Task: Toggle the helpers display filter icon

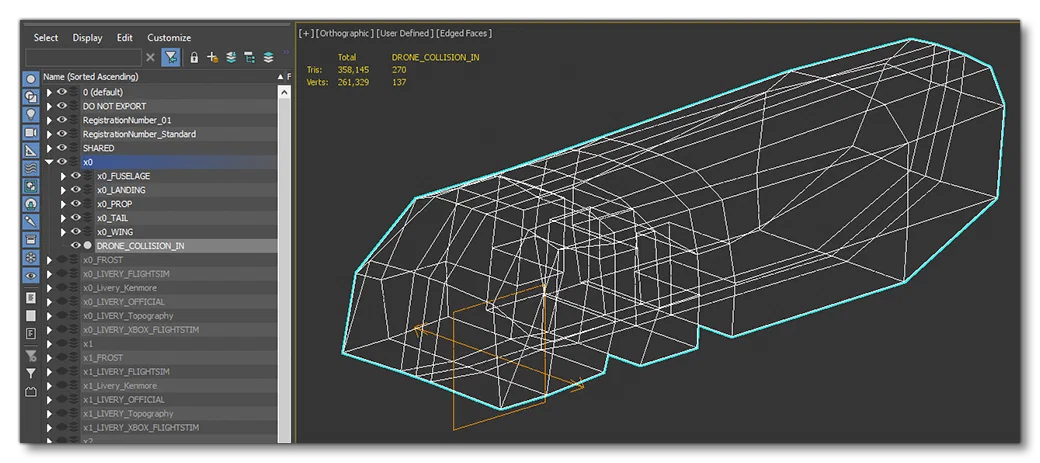Action: [31, 151]
